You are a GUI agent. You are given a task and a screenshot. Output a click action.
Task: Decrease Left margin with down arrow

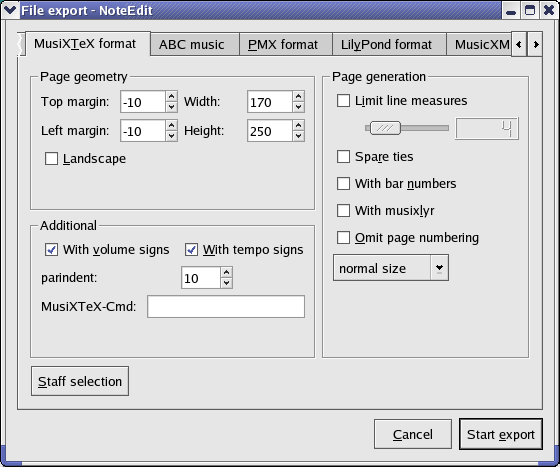(x=171, y=136)
